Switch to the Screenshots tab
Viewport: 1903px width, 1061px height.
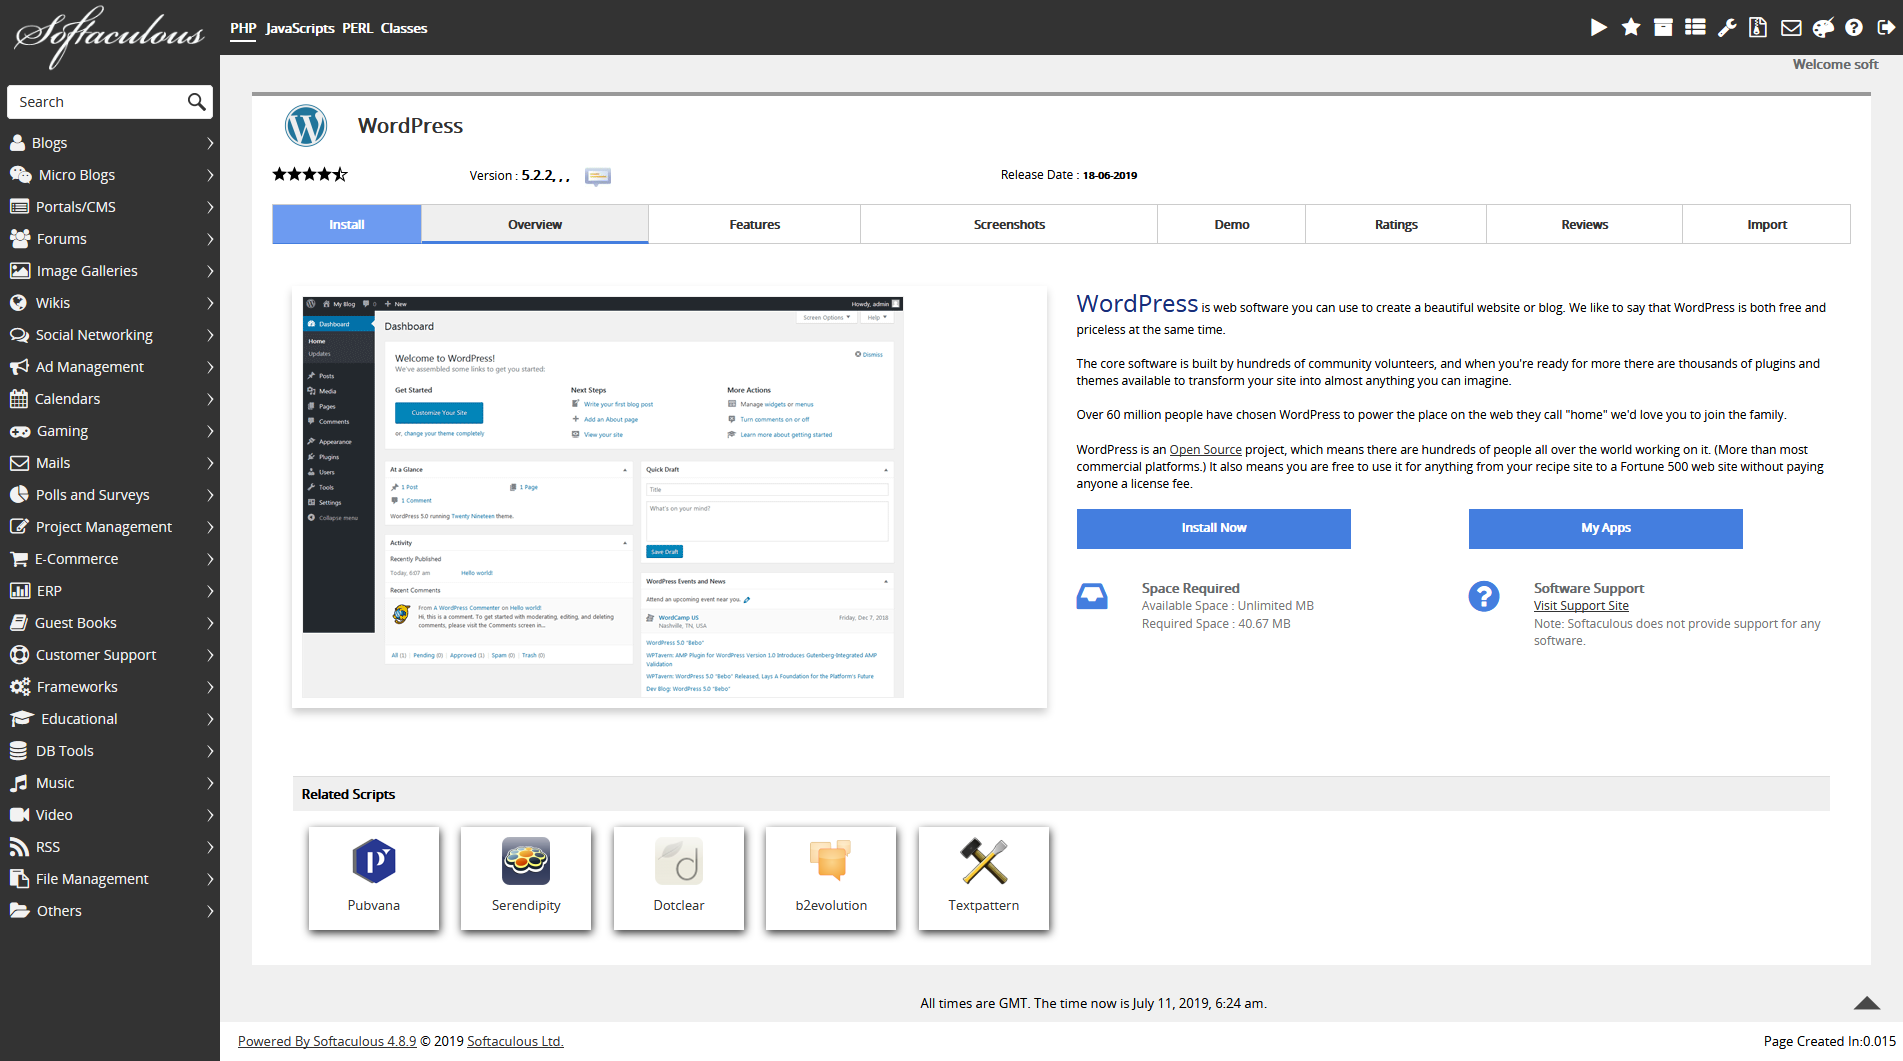(x=1008, y=224)
